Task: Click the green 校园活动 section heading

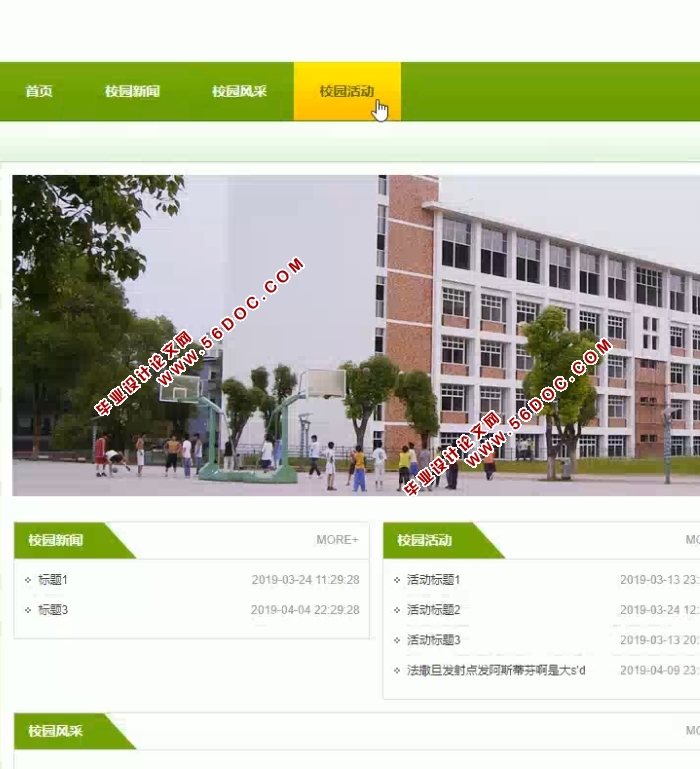Action: tap(425, 540)
